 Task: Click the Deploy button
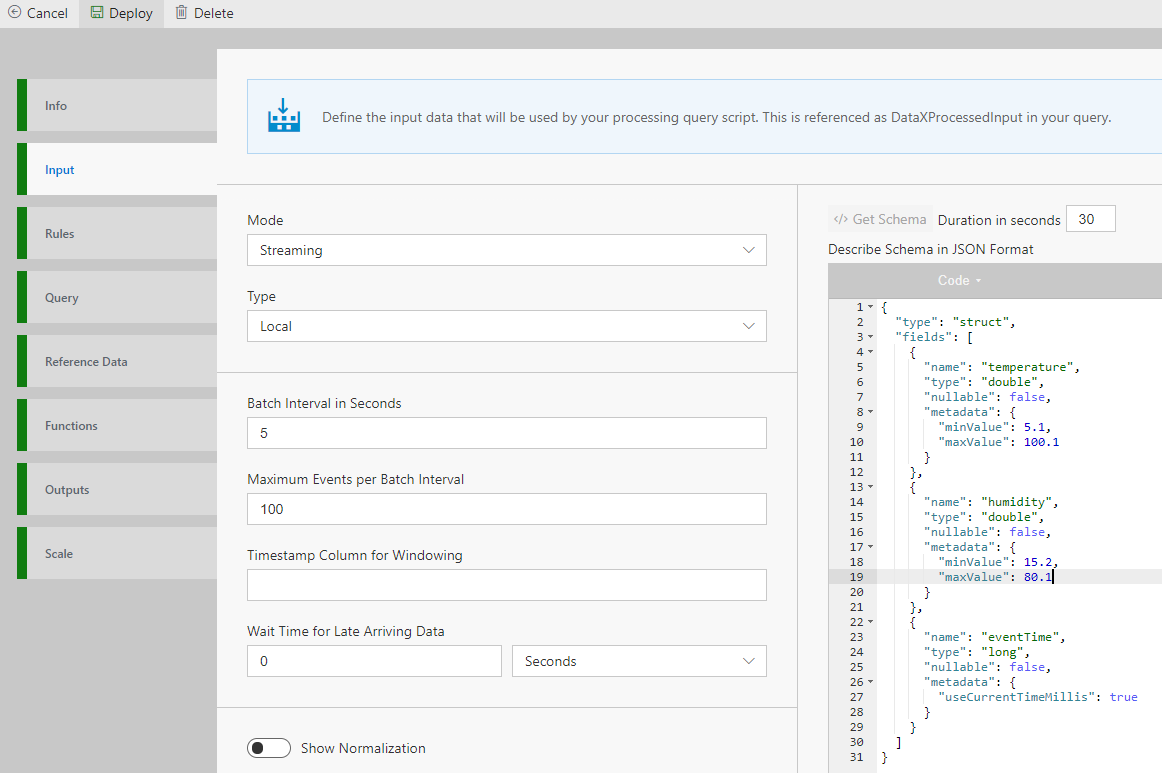pyautogui.click(x=122, y=13)
